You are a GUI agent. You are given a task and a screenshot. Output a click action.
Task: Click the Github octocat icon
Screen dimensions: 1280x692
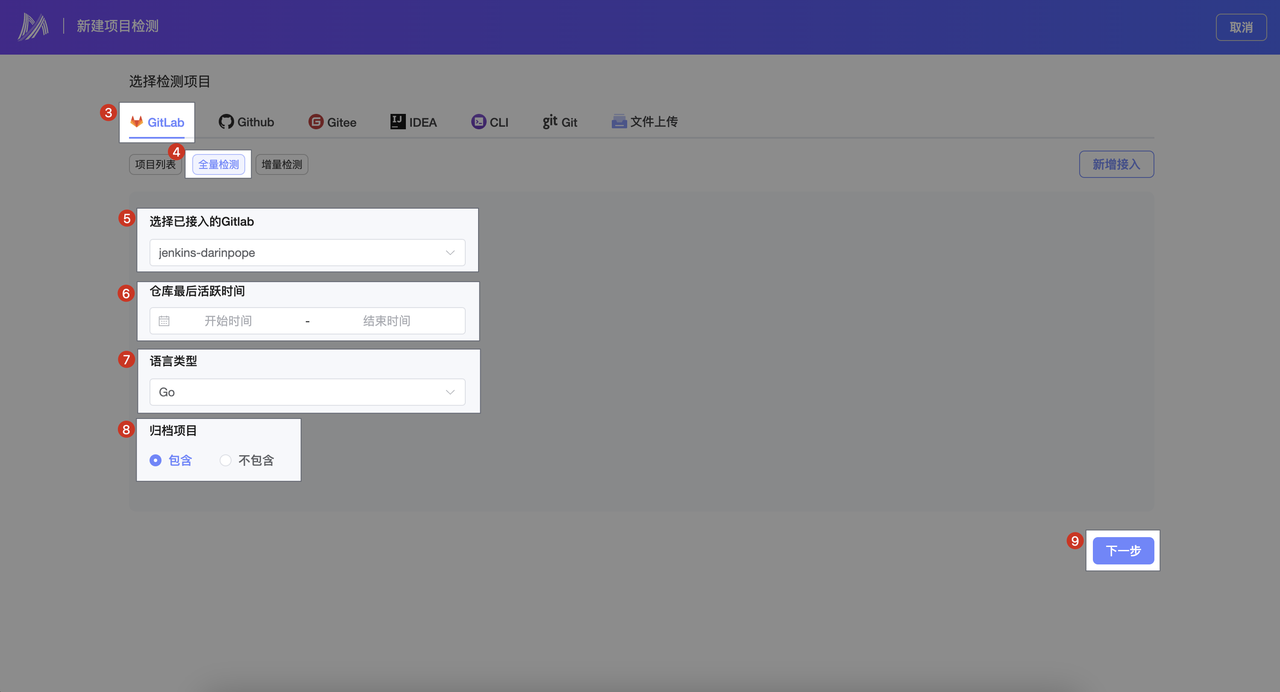pyautogui.click(x=226, y=122)
